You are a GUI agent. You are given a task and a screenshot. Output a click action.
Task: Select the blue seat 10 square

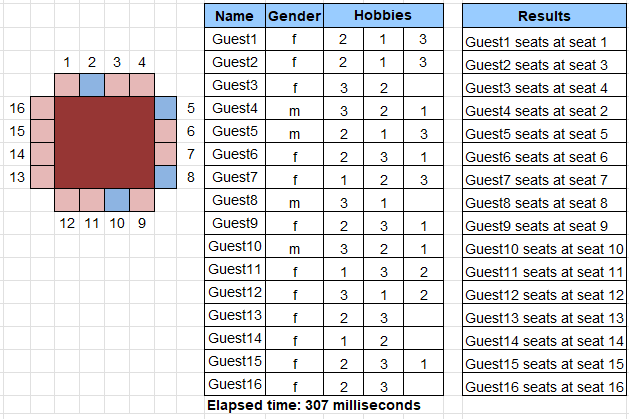[117, 200]
